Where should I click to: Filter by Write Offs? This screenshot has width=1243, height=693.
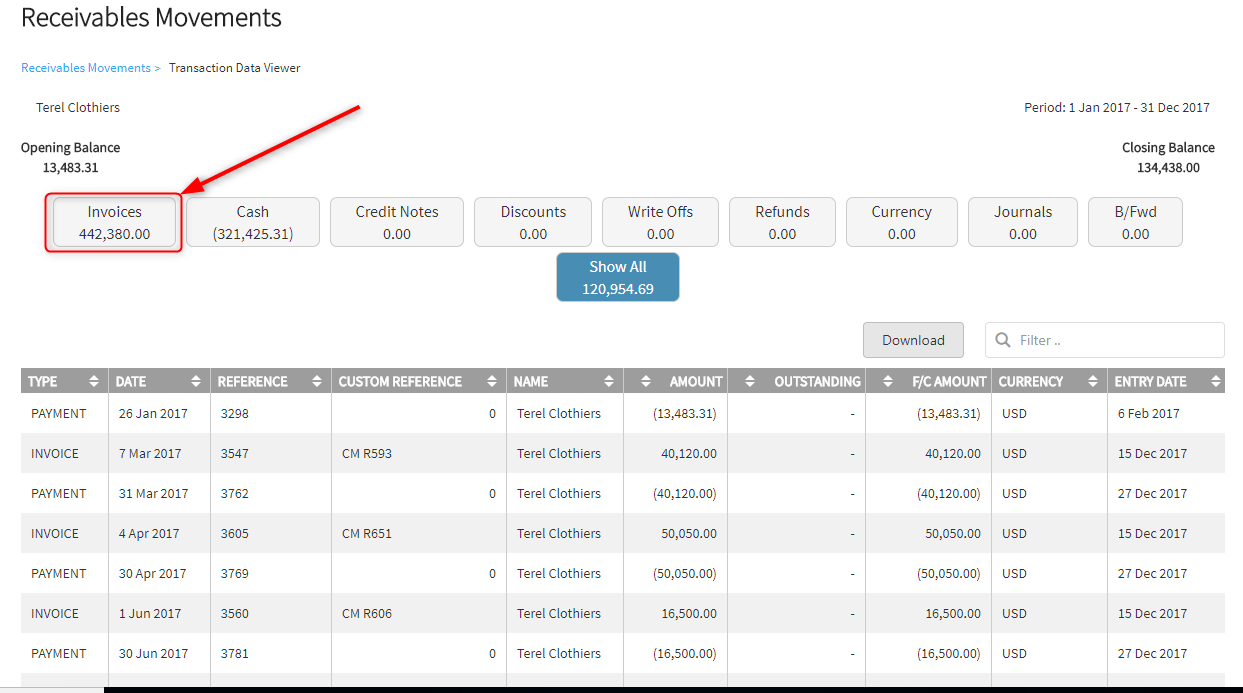[x=660, y=222]
